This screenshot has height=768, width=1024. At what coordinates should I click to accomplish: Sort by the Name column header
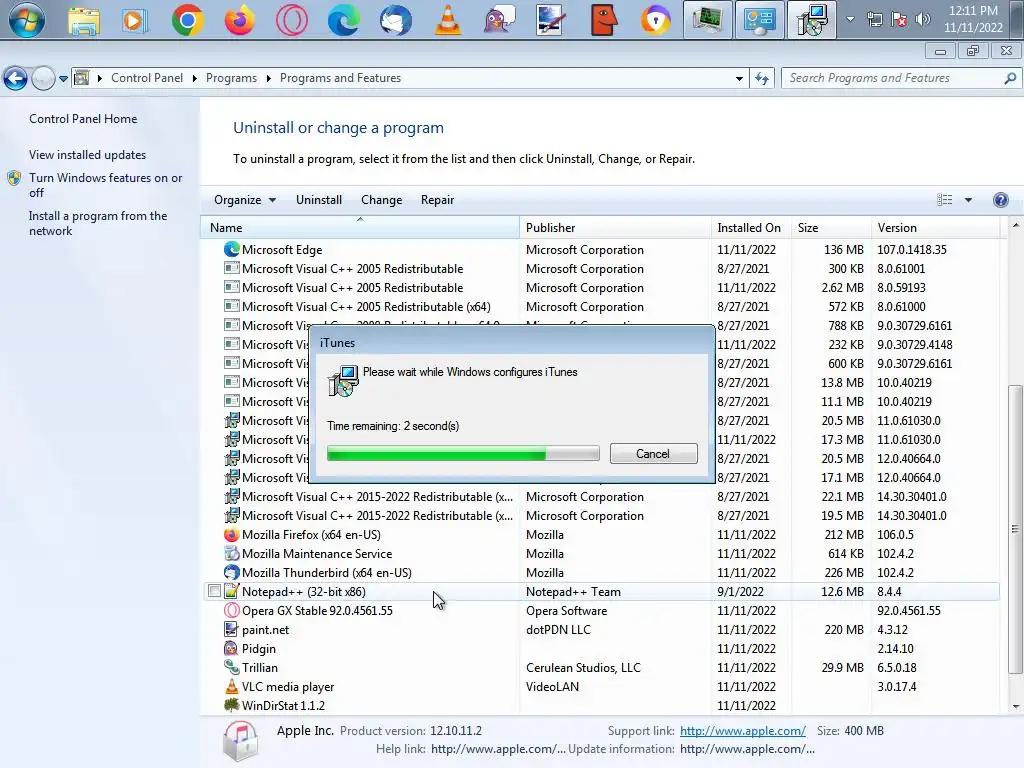tap(360, 228)
